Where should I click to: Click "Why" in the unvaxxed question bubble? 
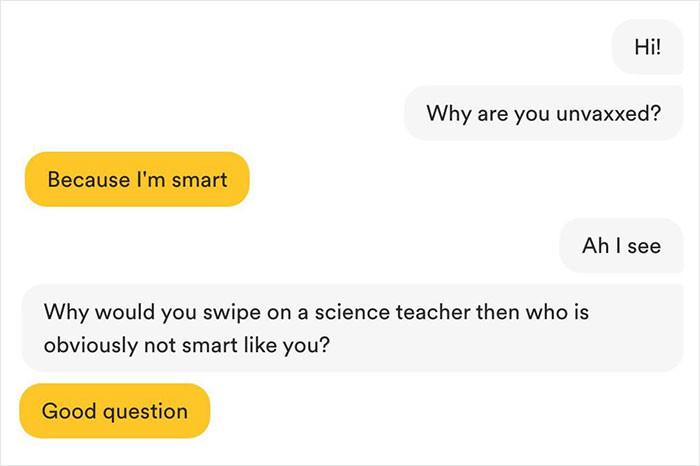444,111
